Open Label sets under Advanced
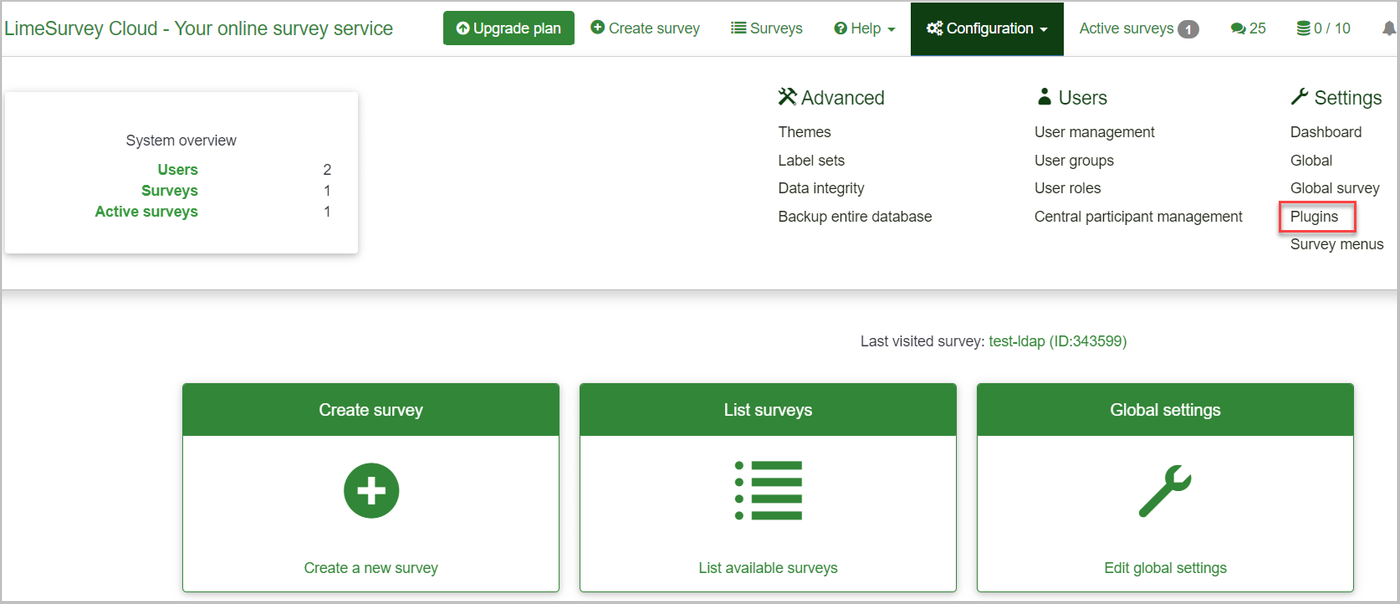Viewport: 1400px width, 604px height. (811, 160)
